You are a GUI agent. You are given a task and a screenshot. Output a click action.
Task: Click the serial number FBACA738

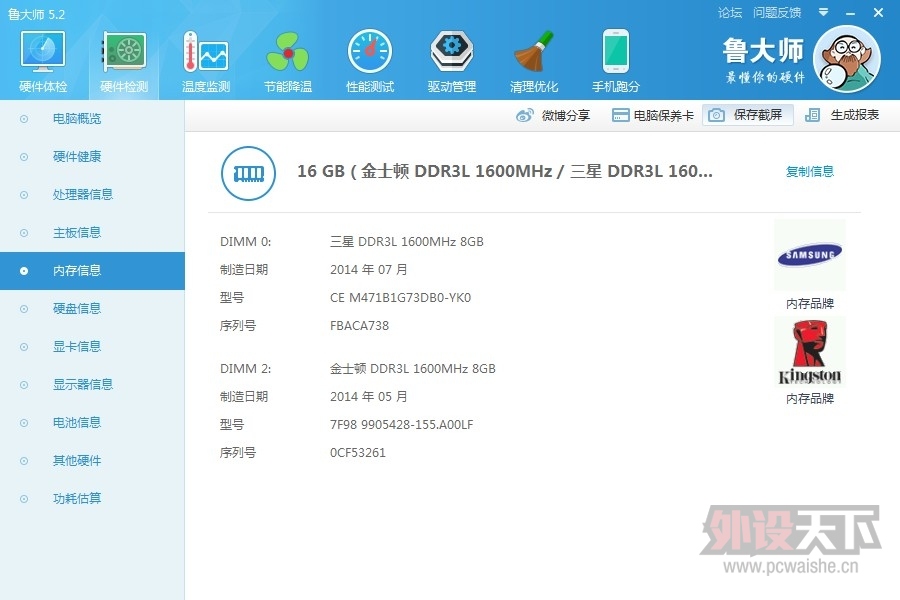pyautogui.click(x=359, y=326)
